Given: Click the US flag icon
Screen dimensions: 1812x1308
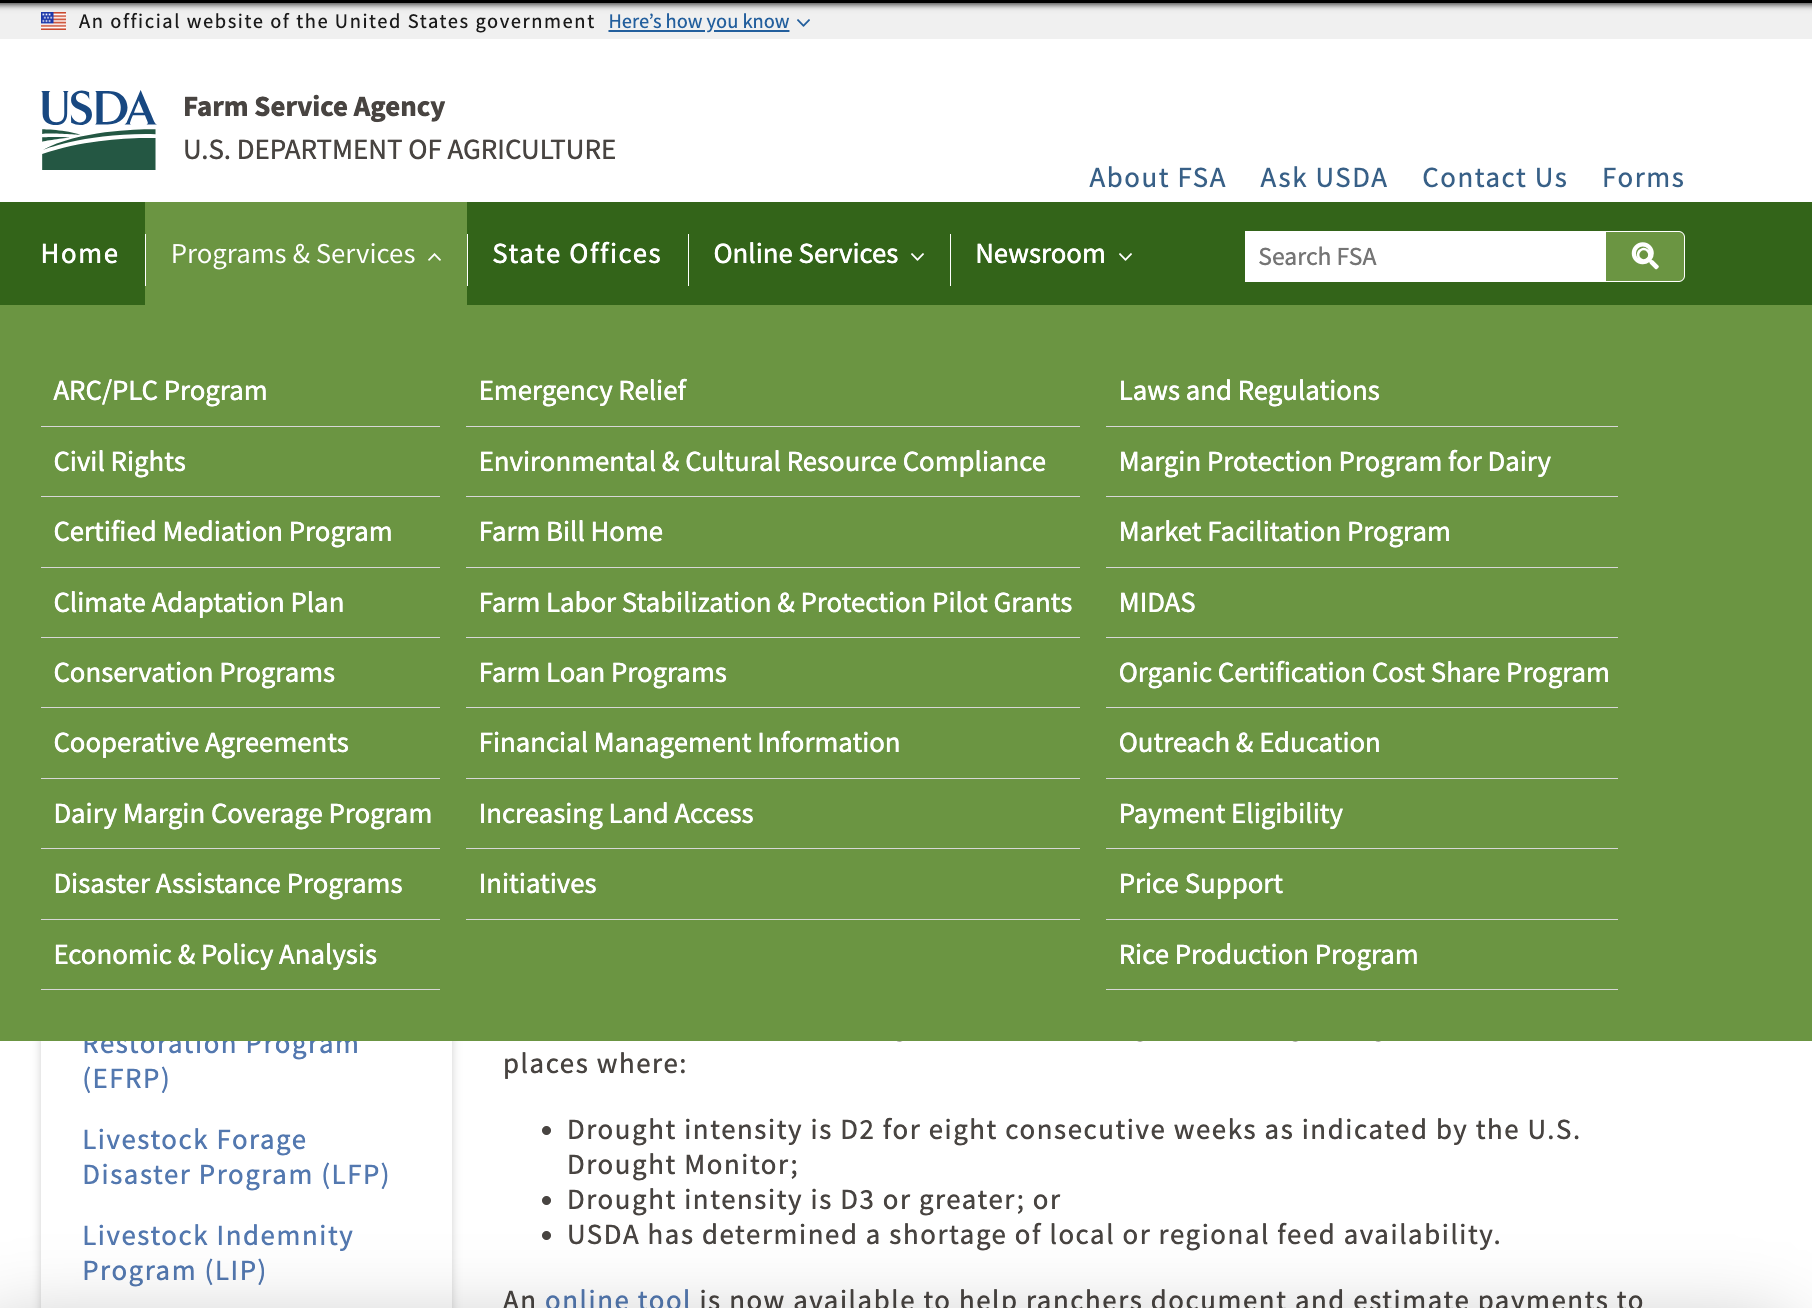Looking at the screenshot, I should (x=54, y=21).
